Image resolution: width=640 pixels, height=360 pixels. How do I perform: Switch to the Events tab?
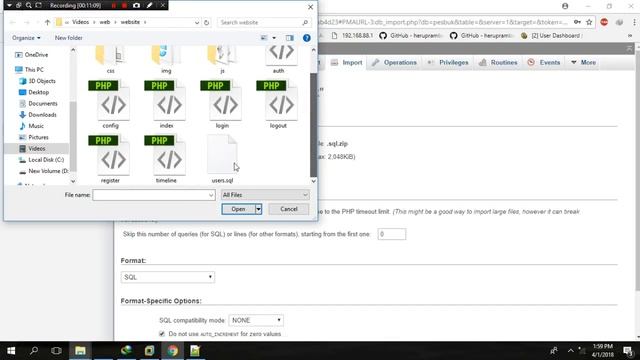tap(544, 62)
